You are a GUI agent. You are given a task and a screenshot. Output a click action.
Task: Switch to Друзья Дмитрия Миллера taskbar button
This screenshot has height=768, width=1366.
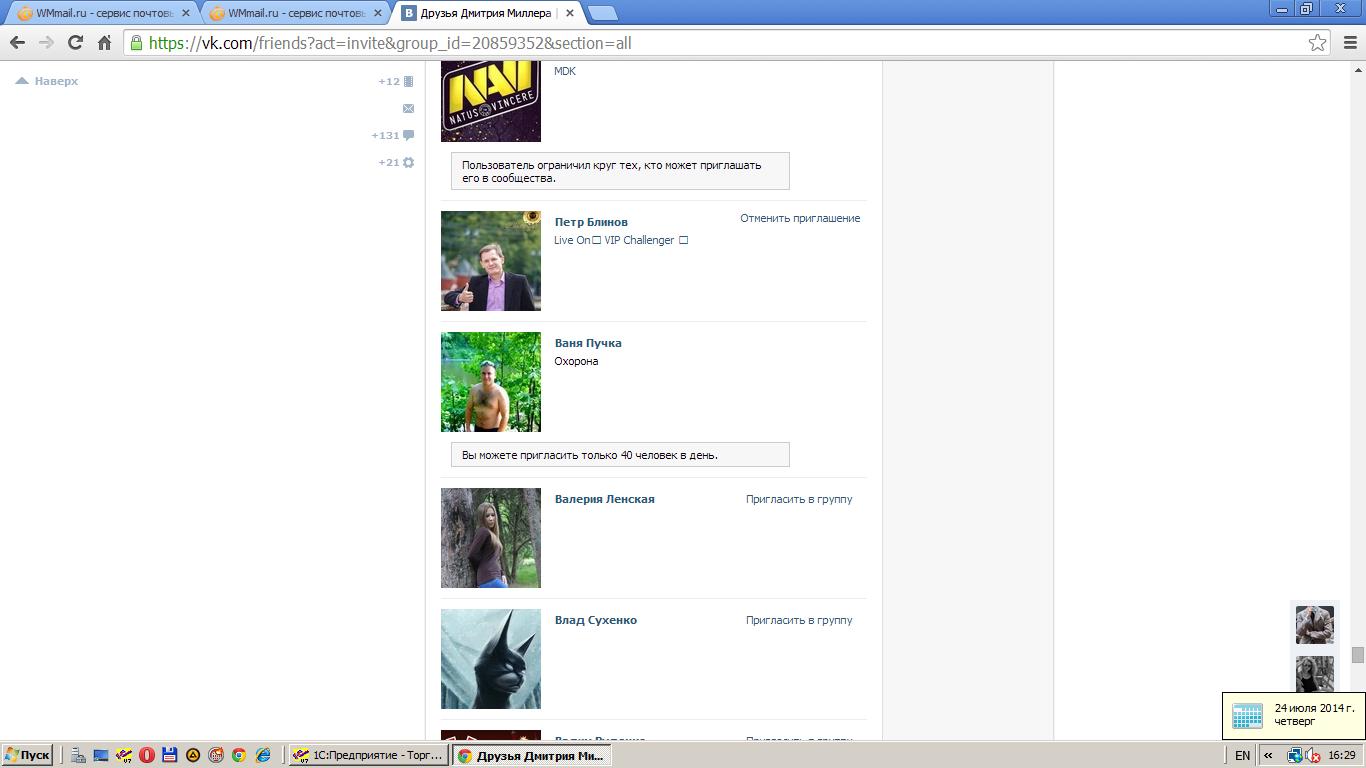[x=531, y=755]
